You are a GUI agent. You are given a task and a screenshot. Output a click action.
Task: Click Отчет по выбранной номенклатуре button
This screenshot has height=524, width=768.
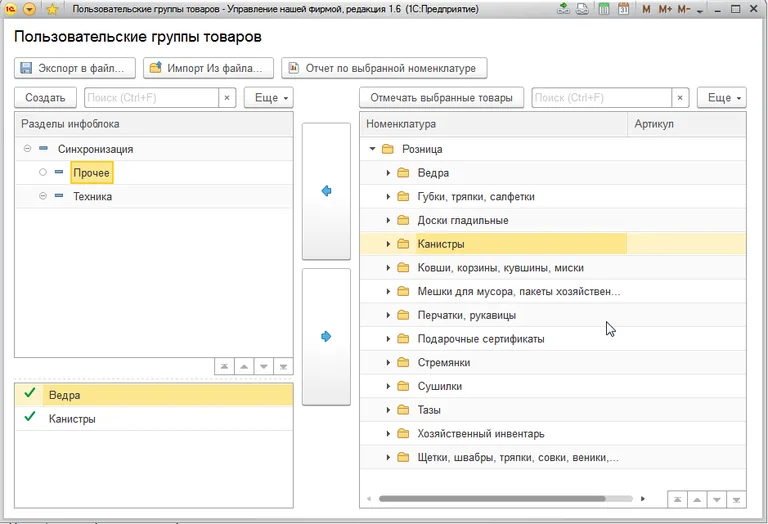(x=385, y=68)
